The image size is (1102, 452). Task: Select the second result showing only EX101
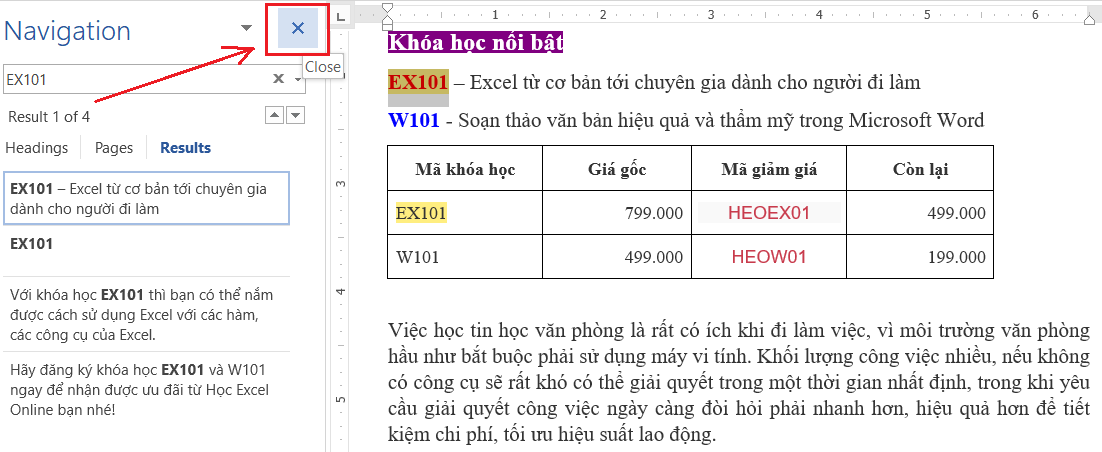click(146, 244)
